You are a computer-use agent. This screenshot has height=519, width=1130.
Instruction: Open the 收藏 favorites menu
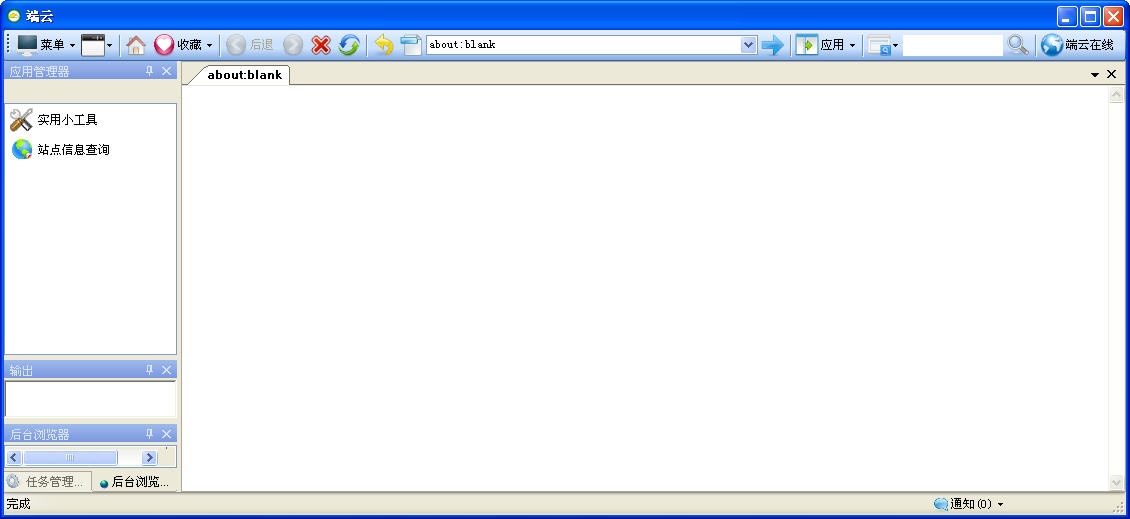coord(183,45)
